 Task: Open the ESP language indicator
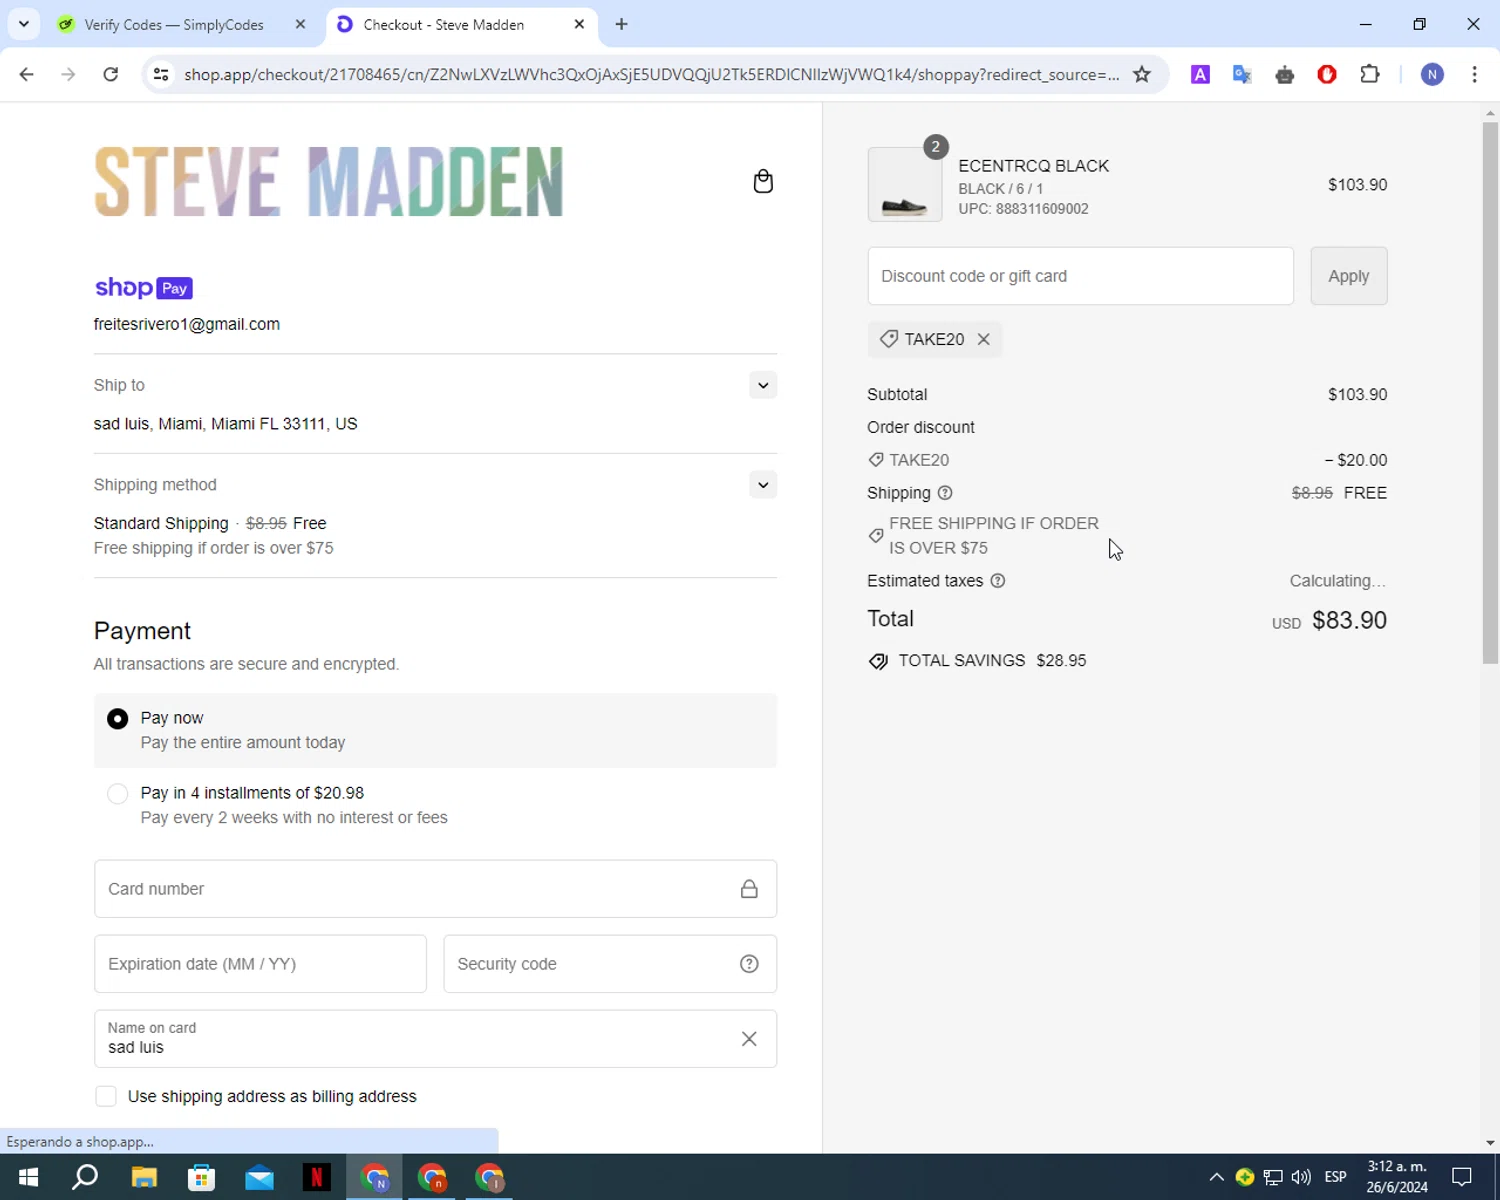(x=1335, y=1177)
